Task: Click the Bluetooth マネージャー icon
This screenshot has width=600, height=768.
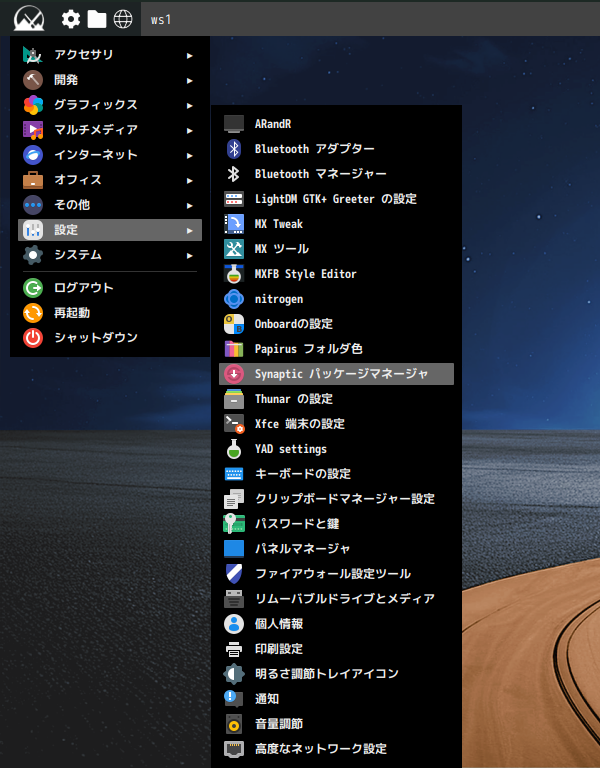Action: point(234,174)
